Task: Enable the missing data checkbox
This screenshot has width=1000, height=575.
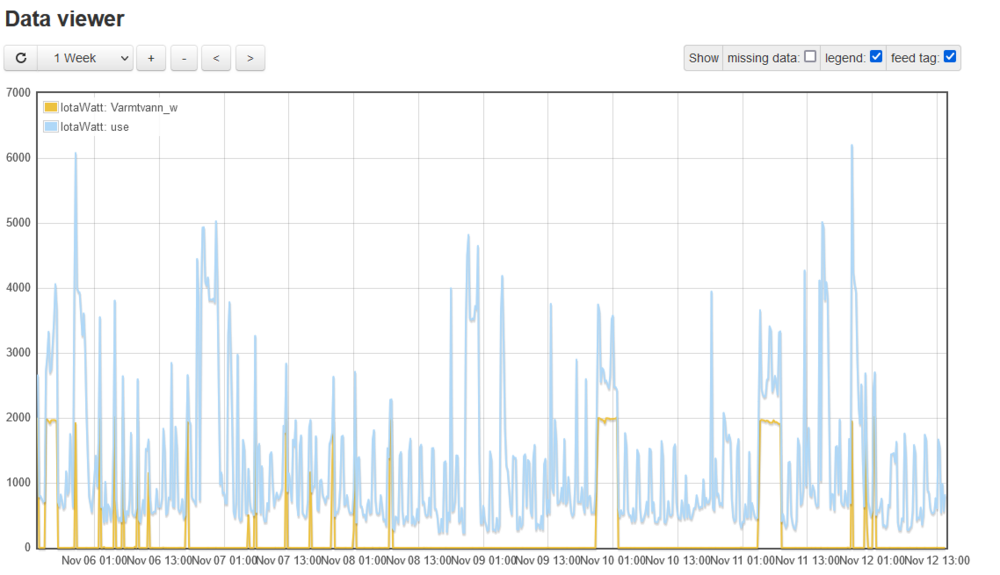Action: tap(810, 57)
